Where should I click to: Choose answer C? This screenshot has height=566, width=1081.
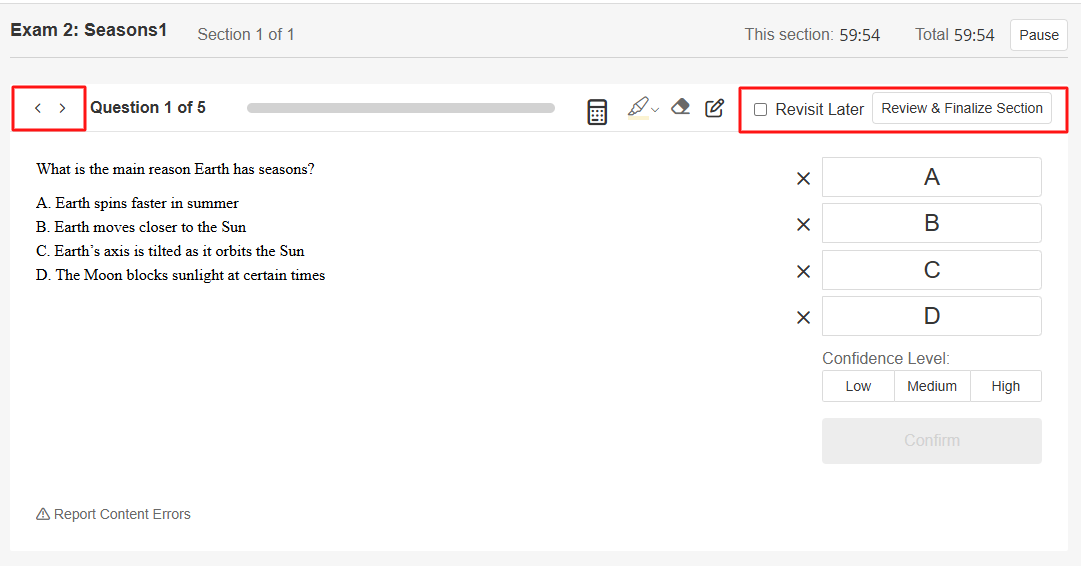(x=931, y=270)
